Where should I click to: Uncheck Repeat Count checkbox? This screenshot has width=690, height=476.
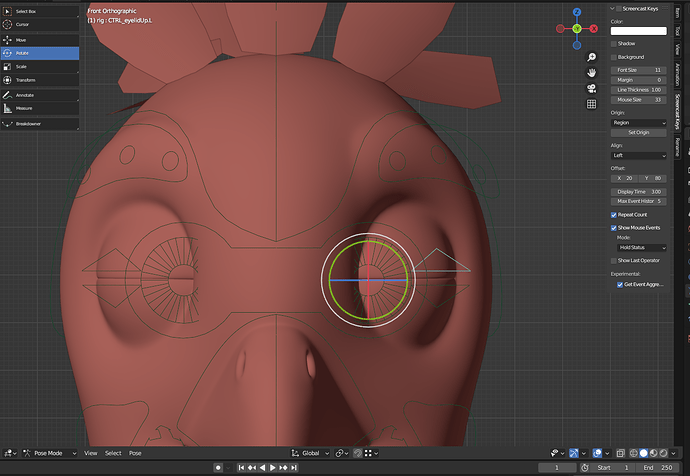click(613, 215)
